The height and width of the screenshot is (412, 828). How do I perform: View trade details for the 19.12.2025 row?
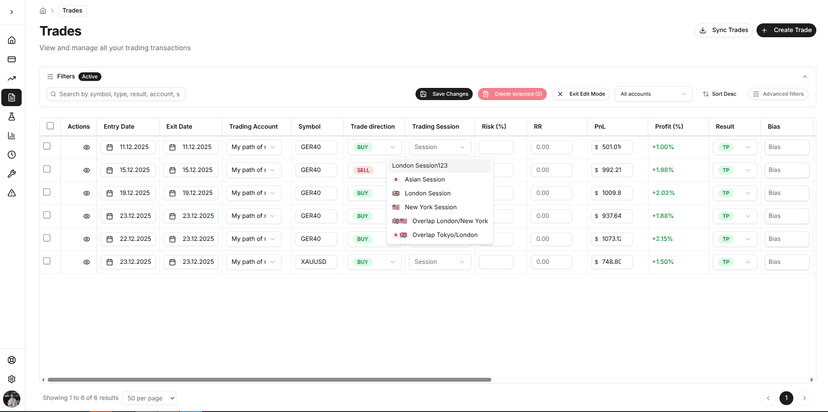tap(87, 193)
